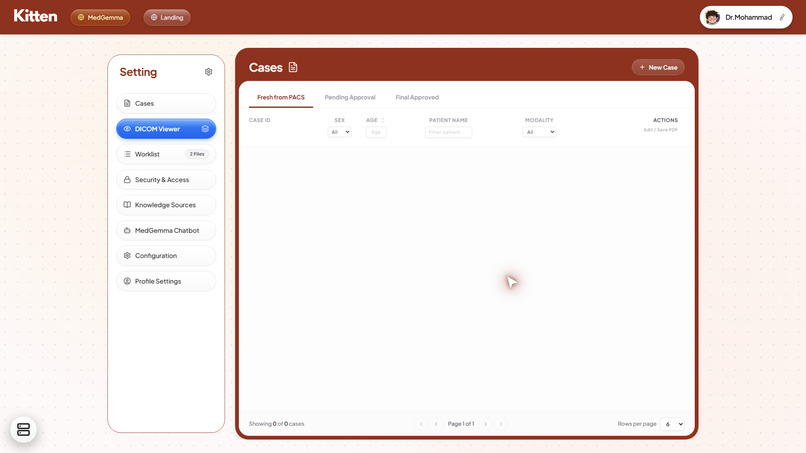Image resolution: width=806 pixels, height=453 pixels.
Task: Open the Sex filter dropdown
Action: (x=340, y=132)
